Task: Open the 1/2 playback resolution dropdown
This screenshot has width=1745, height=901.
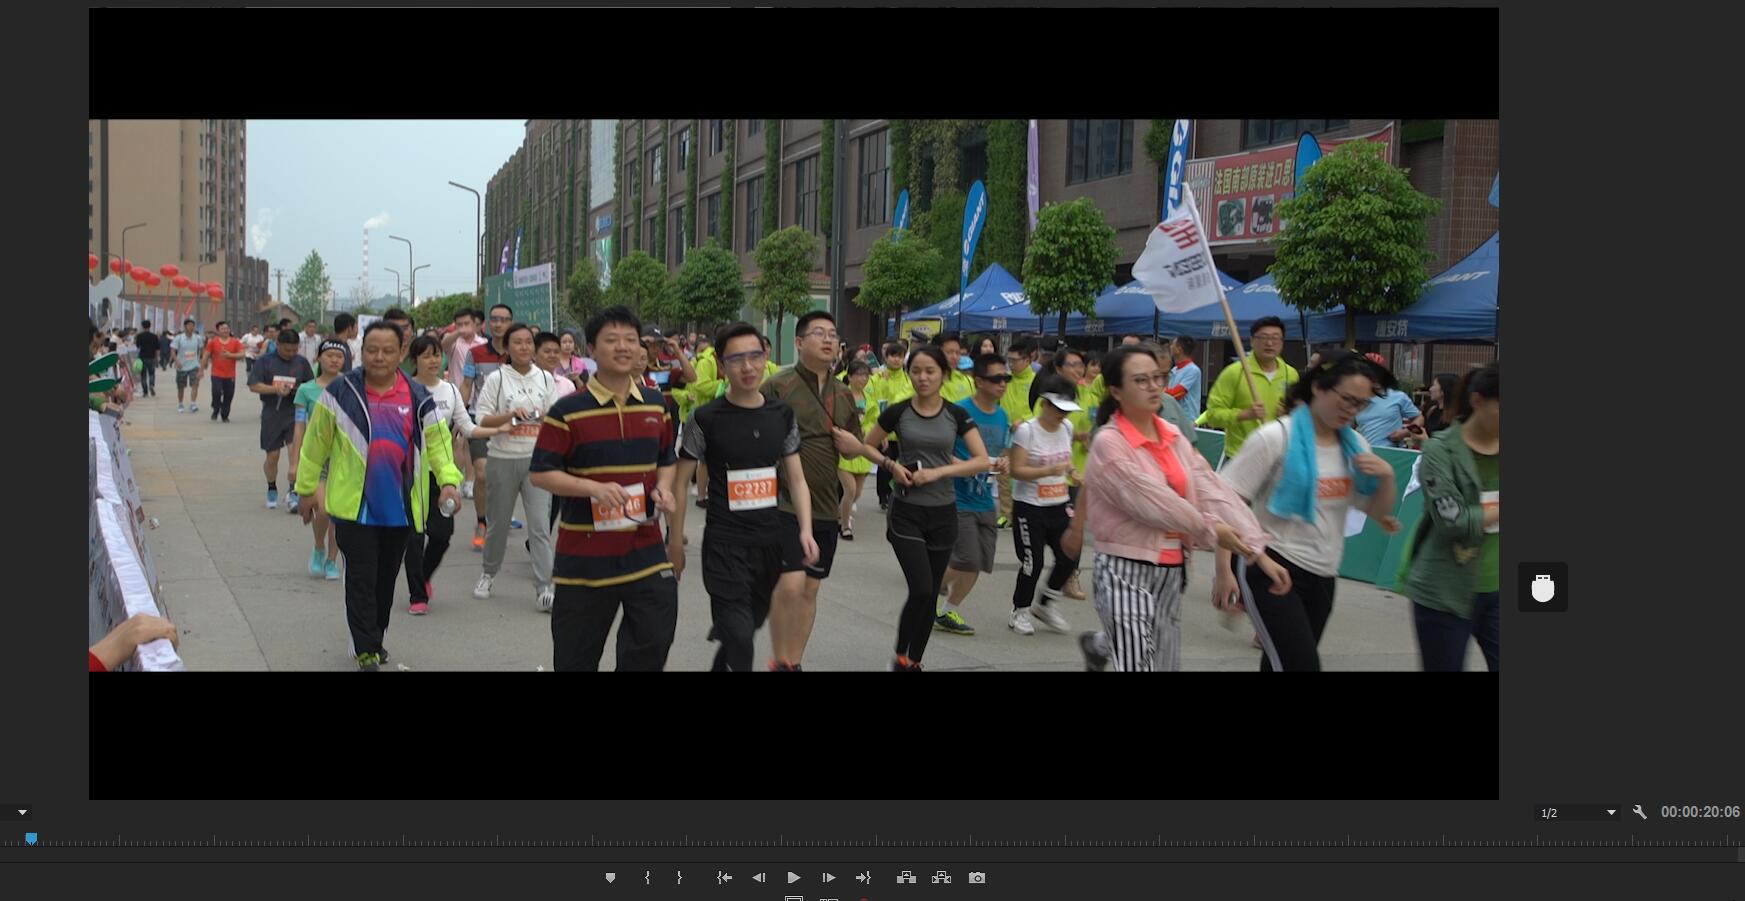Action: click(1577, 813)
